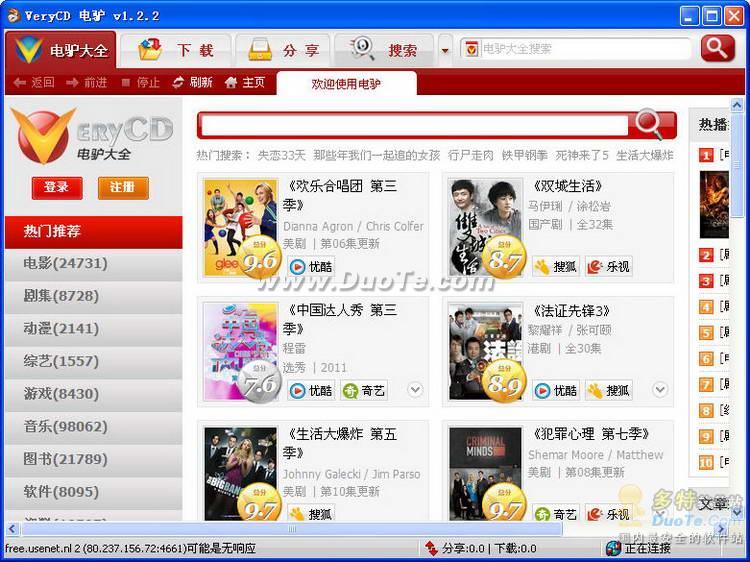Search hot keyword 失恋33天
750x562 pixels.
[x=281, y=155]
